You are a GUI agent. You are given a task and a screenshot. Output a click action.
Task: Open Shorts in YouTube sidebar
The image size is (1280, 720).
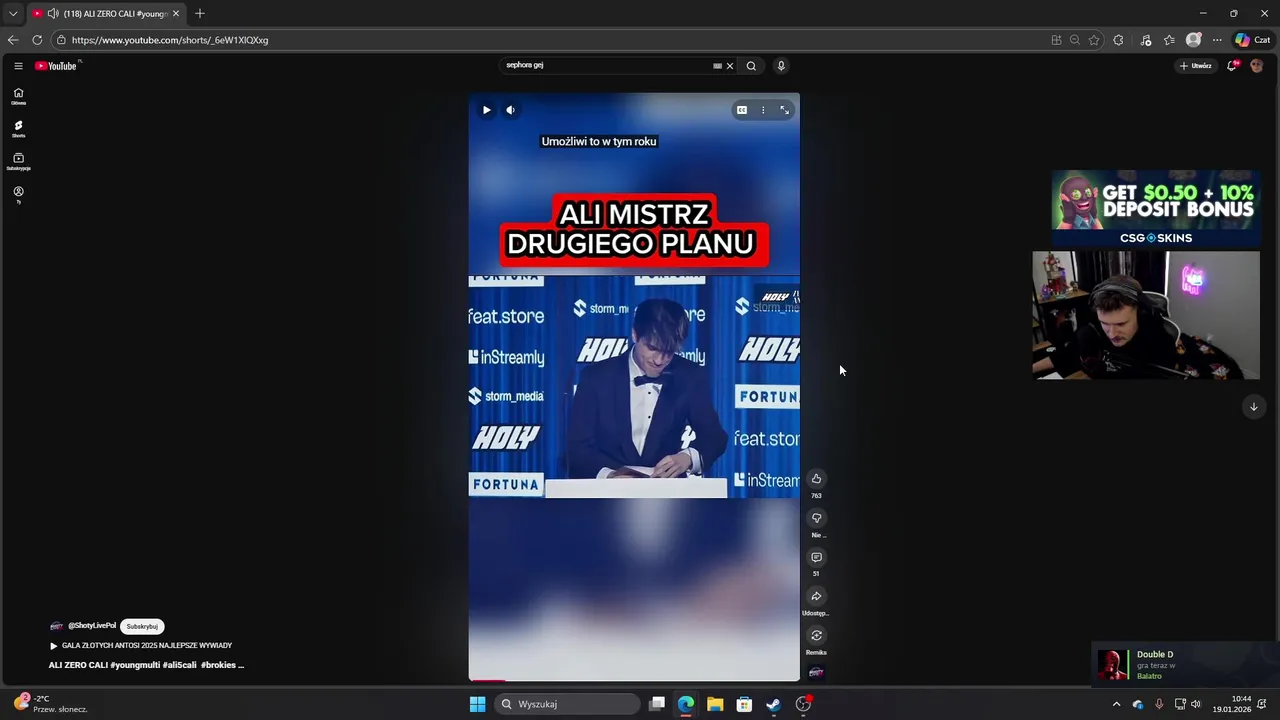pos(18,129)
